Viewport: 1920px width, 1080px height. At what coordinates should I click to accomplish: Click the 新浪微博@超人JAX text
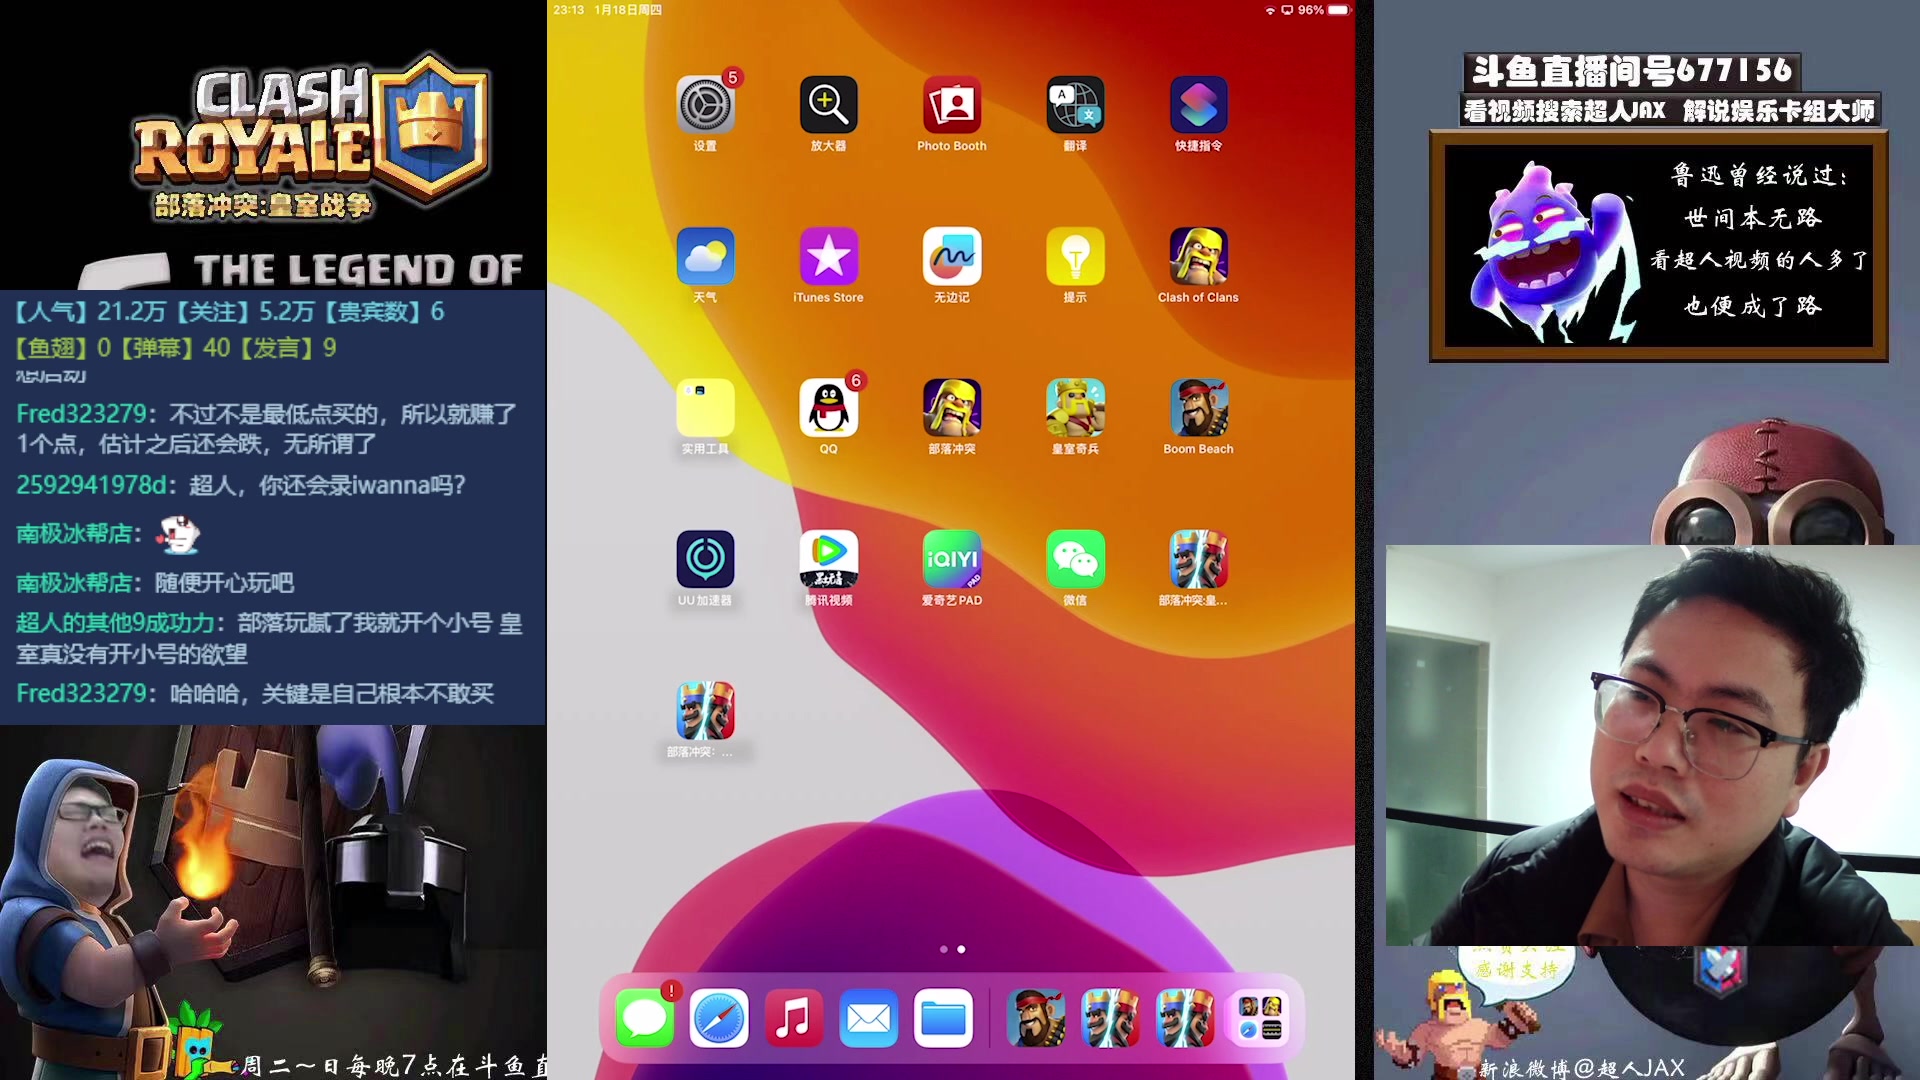(x=1582, y=1068)
